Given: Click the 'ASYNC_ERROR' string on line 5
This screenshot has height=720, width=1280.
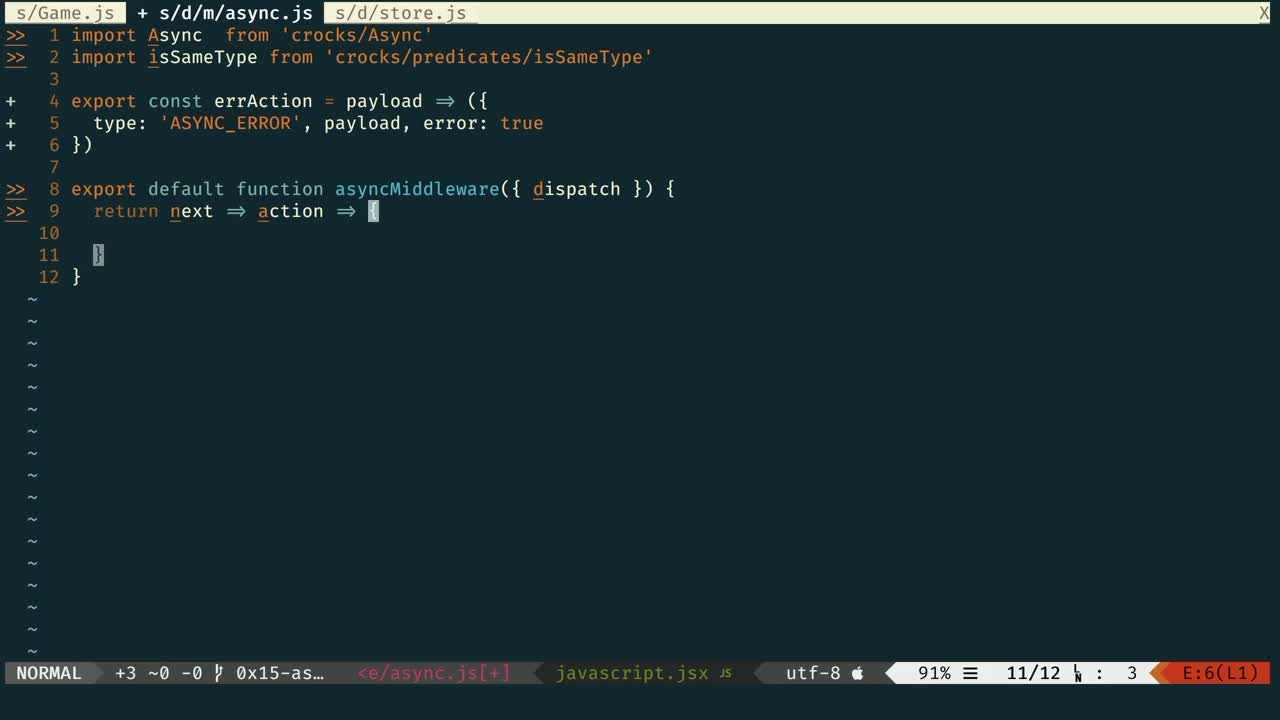Looking at the screenshot, I should click(x=230, y=123).
